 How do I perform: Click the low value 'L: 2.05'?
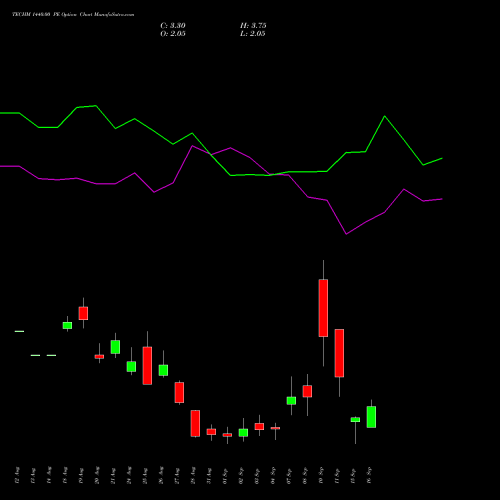253,34
